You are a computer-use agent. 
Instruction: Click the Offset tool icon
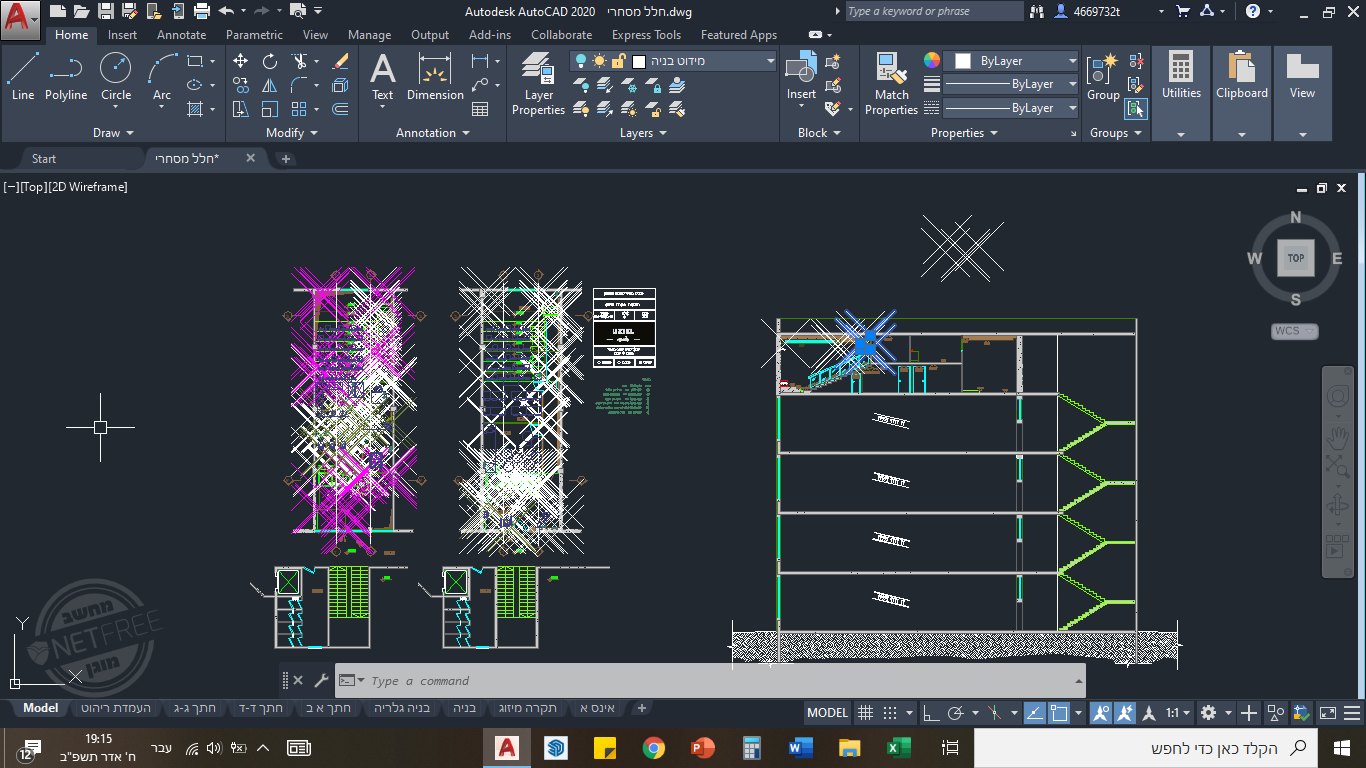pyautogui.click(x=340, y=109)
